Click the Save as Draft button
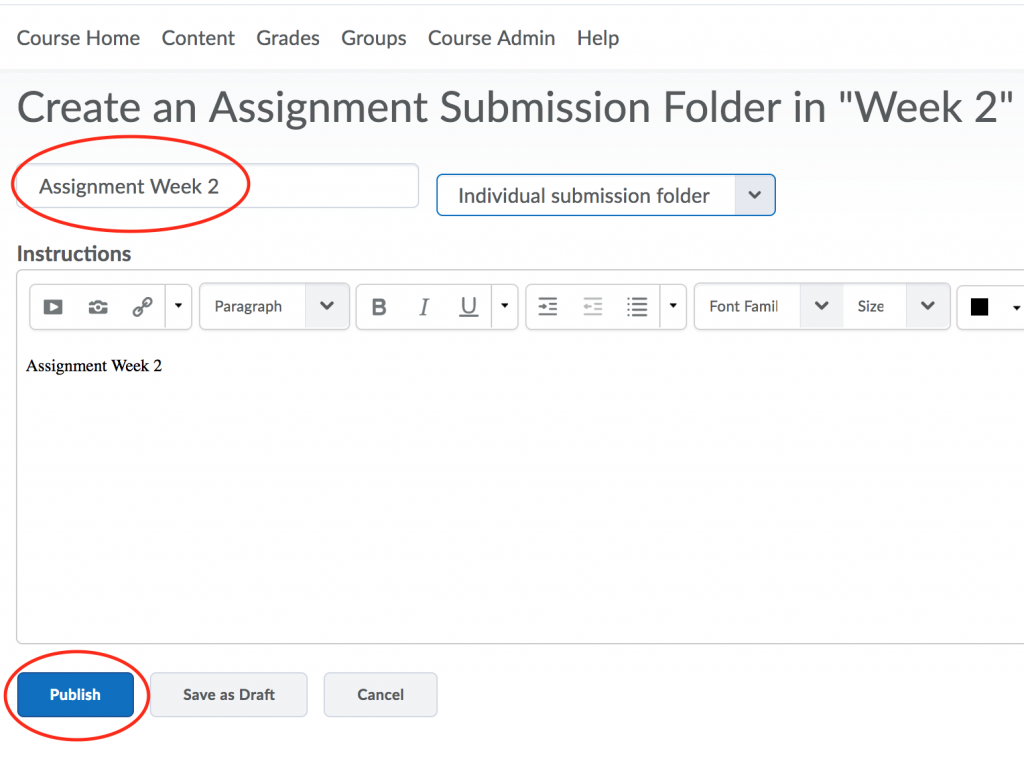1024x761 pixels. pyautogui.click(x=229, y=694)
